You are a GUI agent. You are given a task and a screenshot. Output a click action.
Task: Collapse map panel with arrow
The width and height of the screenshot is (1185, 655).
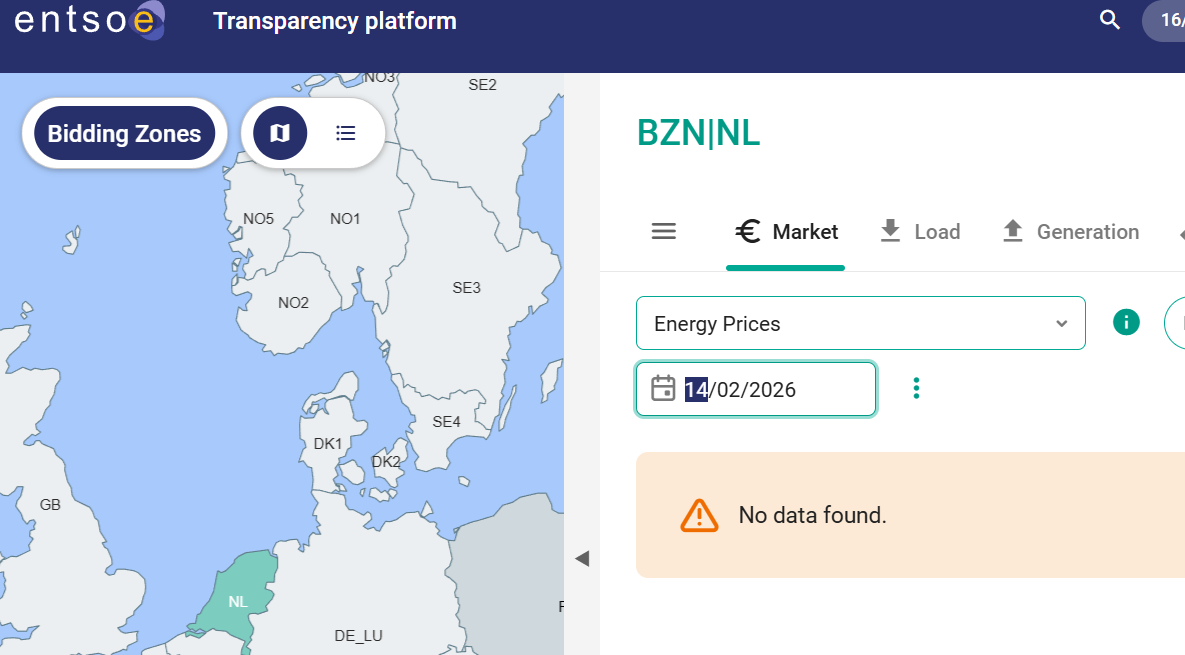tap(582, 558)
